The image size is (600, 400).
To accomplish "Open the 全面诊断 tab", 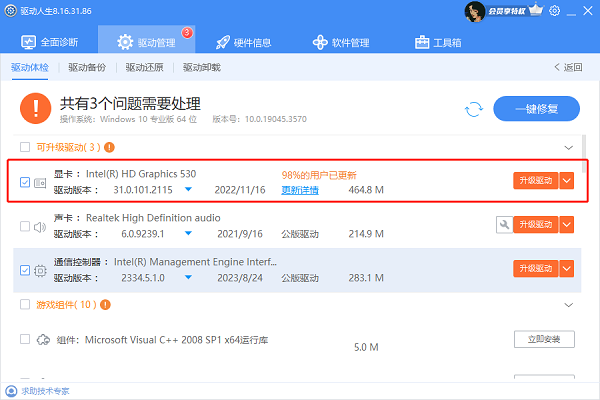I will click(49, 42).
